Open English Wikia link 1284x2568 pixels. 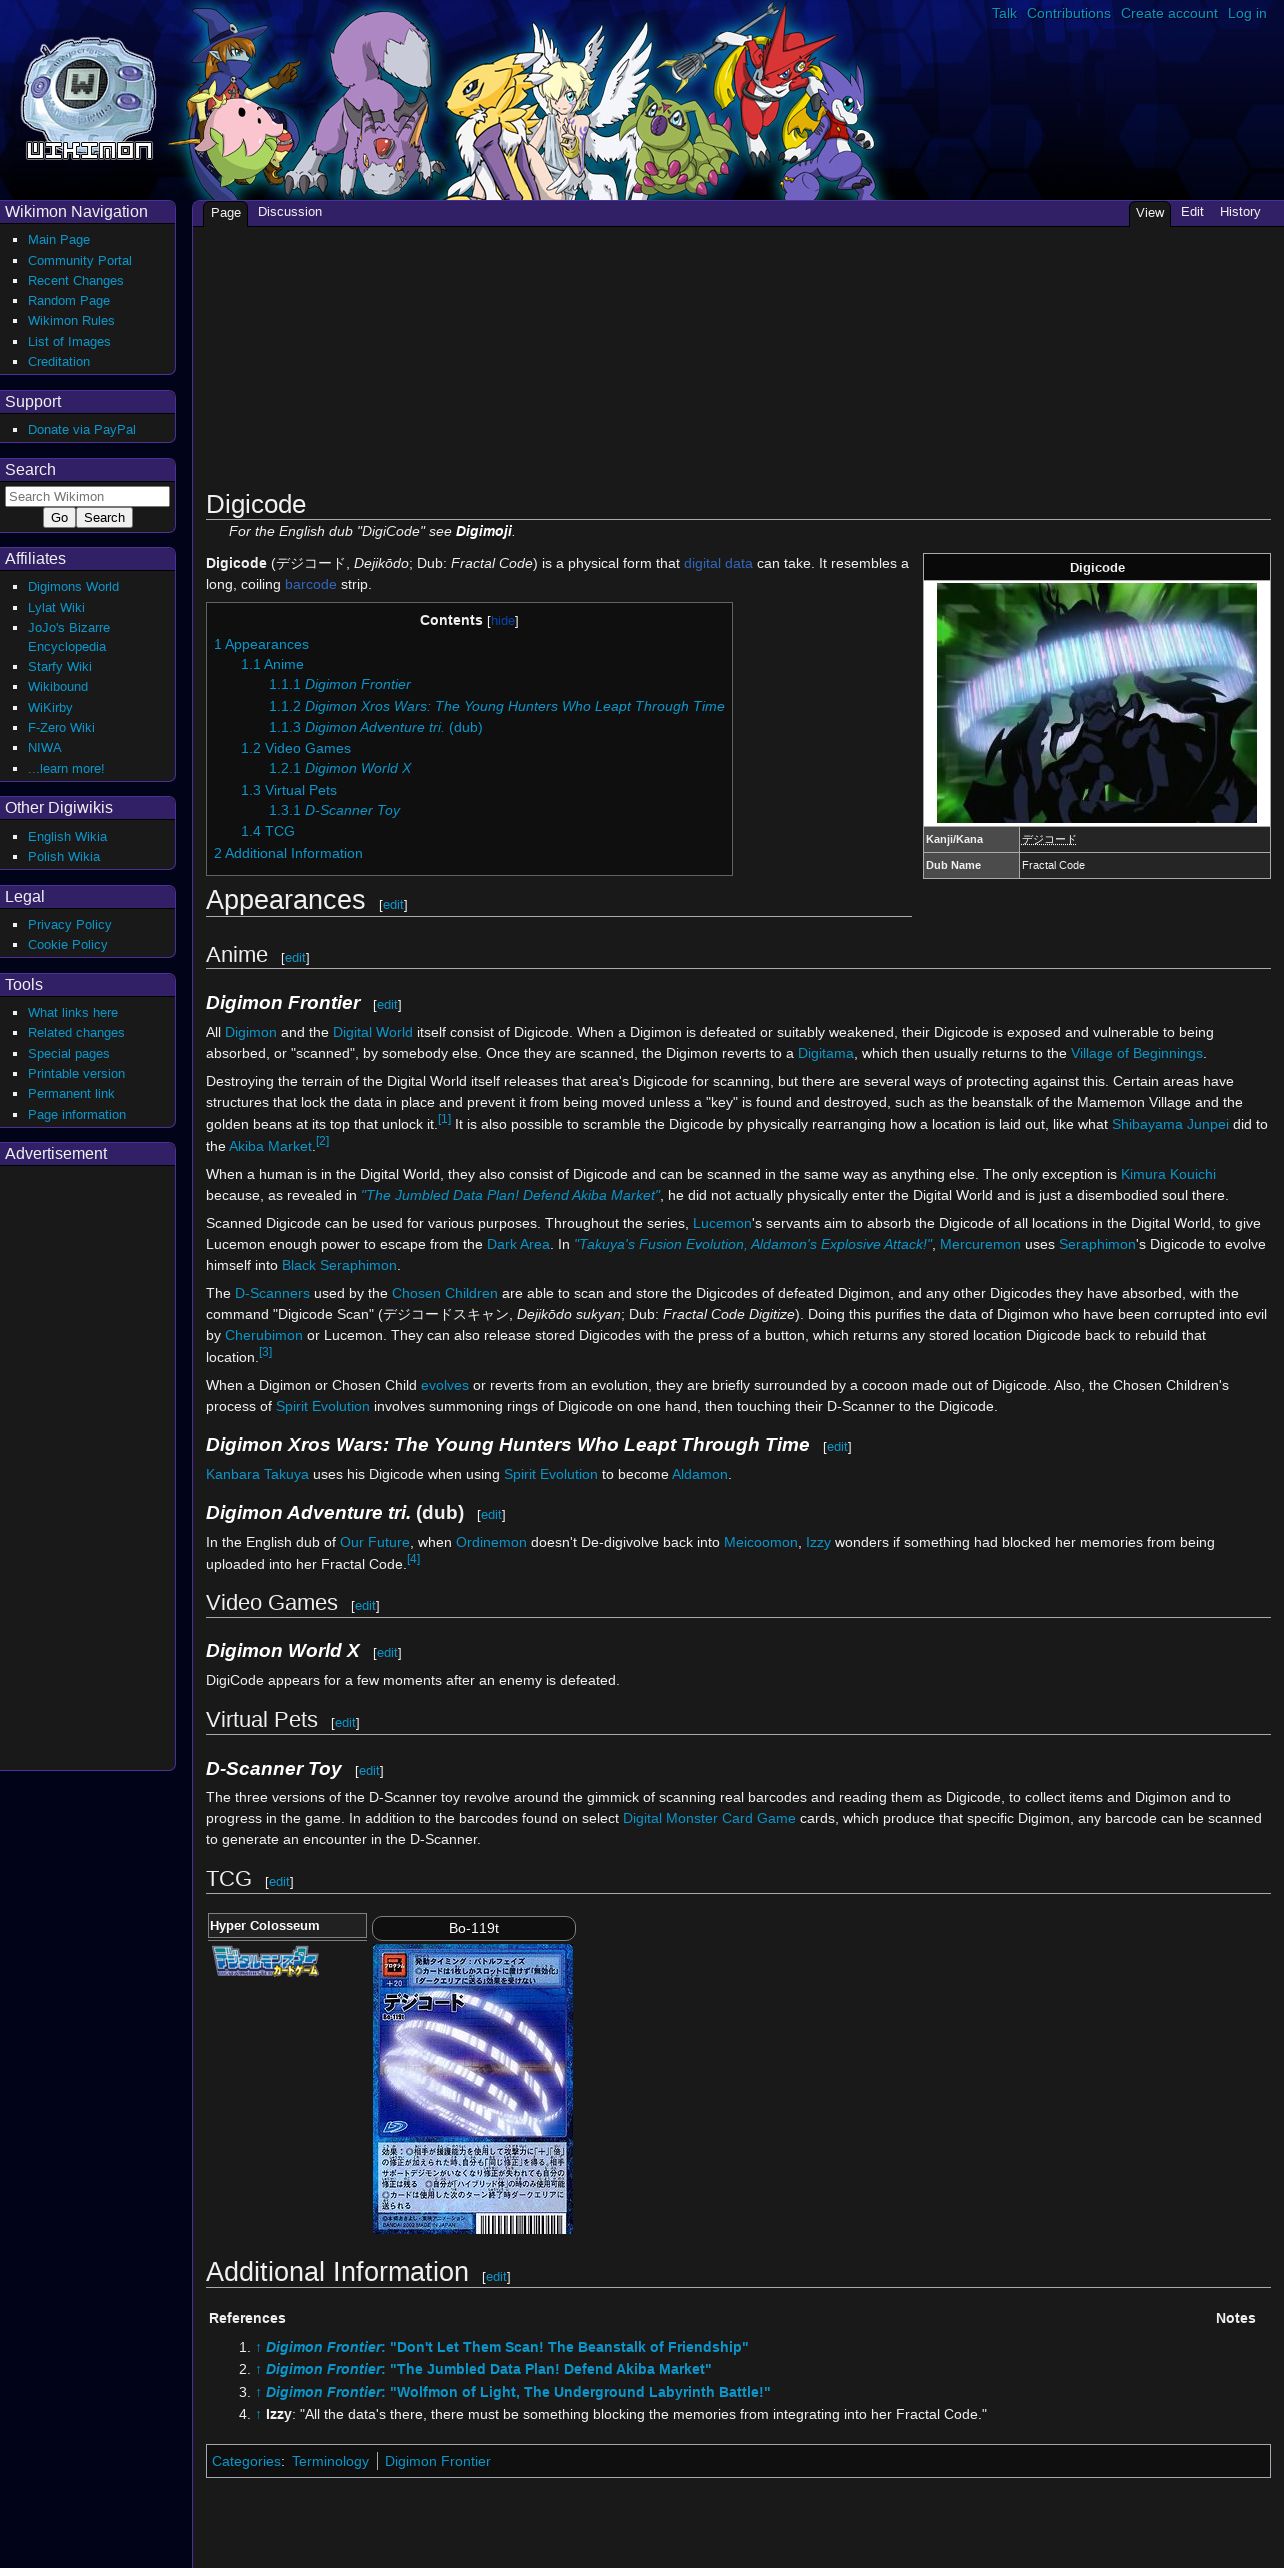pyautogui.click(x=67, y=837)
